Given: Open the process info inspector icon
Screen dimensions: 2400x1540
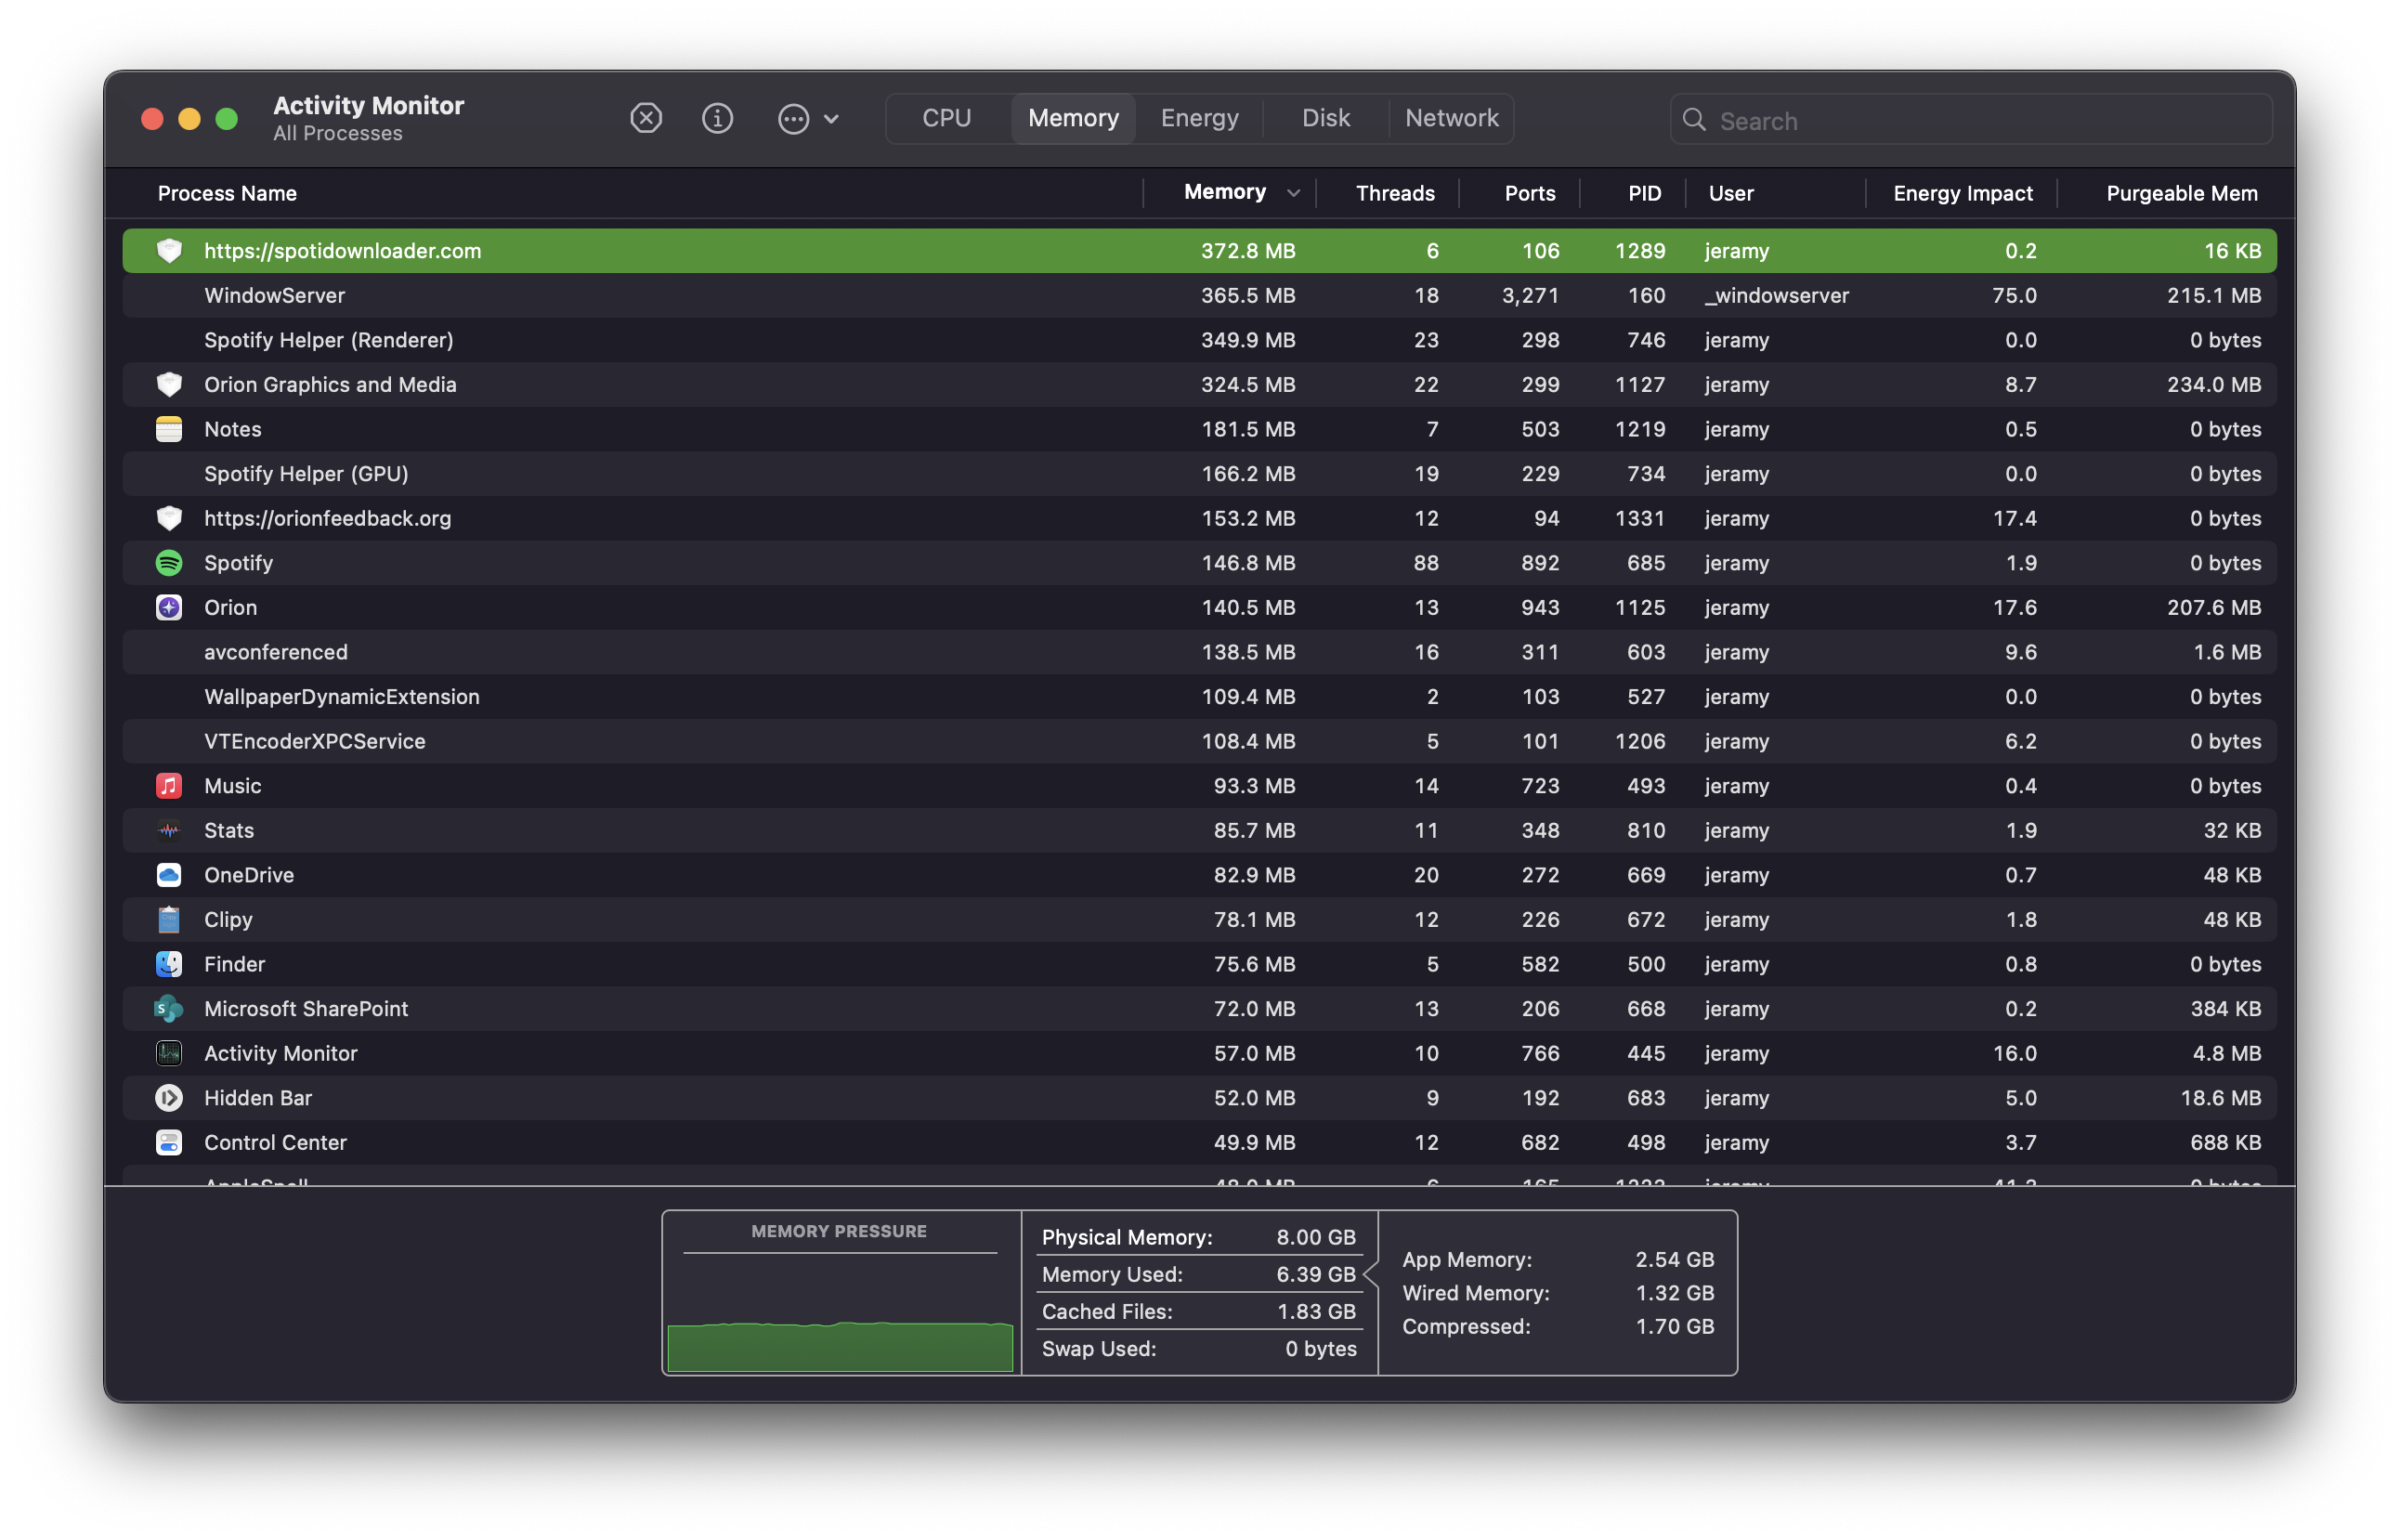Looking at the screenshot, I should click(717, 119).
